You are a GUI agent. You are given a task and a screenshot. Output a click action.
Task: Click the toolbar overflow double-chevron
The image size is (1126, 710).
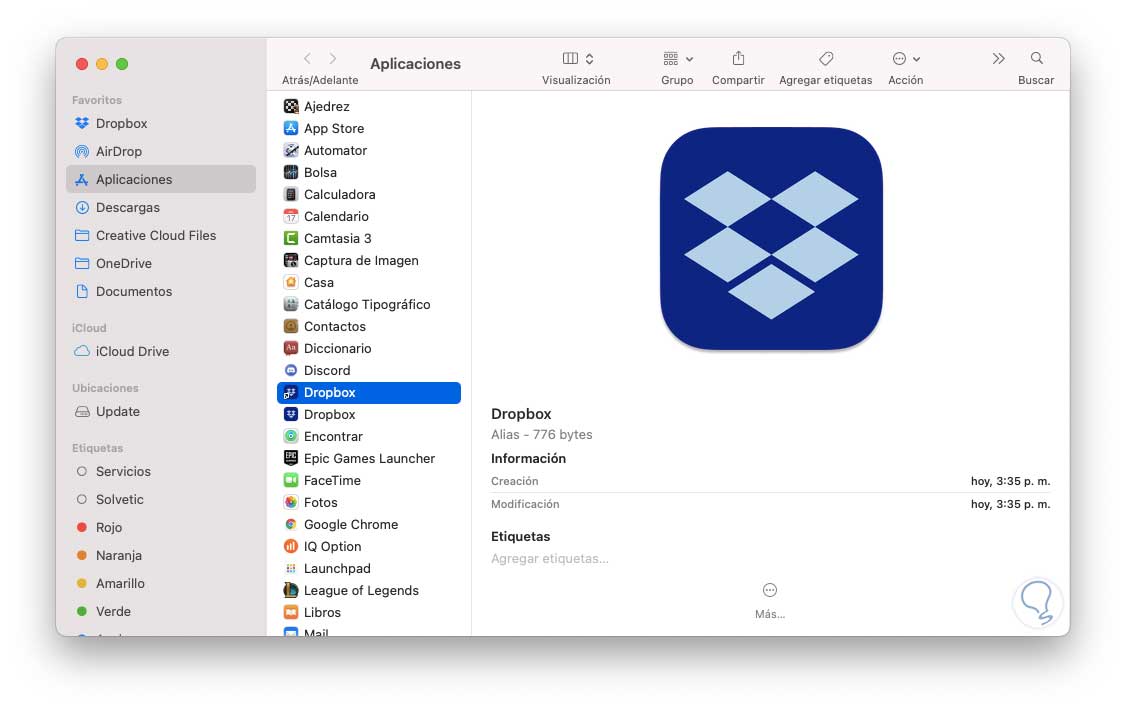[998, 59]
